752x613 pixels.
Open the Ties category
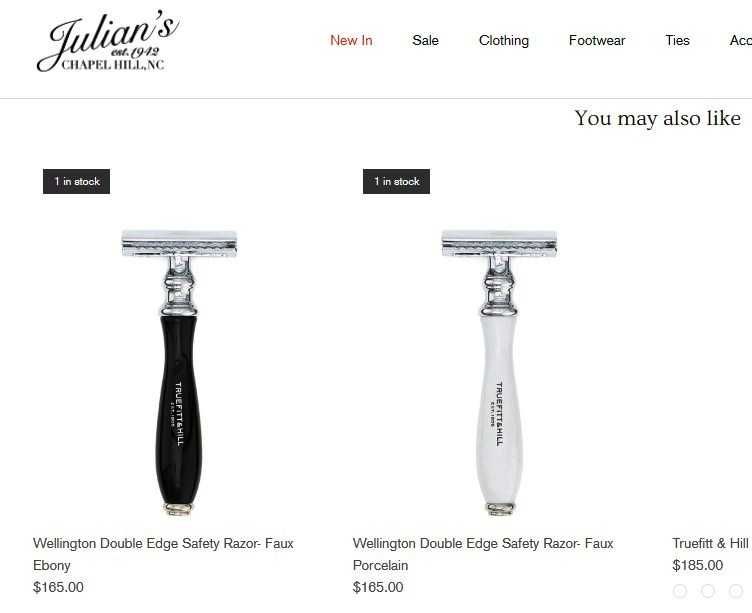tap(677, 40)
